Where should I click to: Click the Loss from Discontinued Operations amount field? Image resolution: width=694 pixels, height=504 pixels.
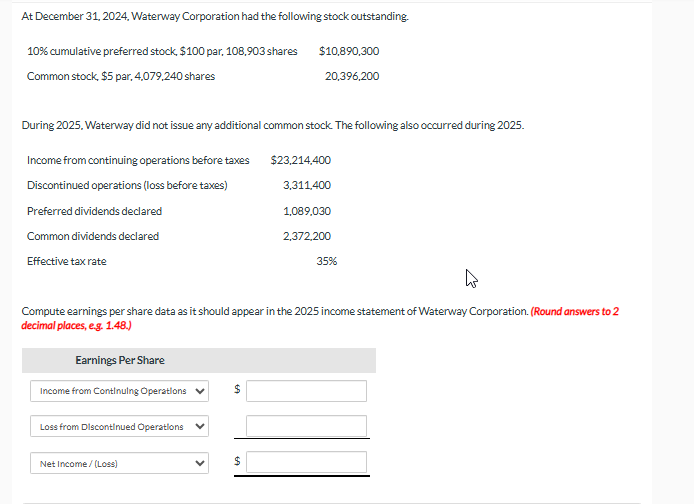click(306, 426)
